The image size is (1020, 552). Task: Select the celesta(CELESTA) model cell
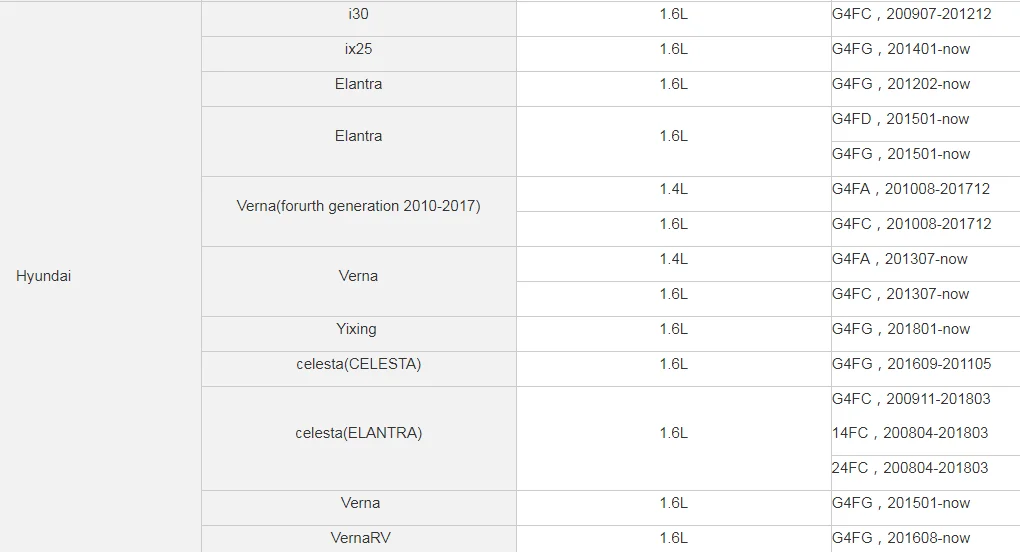coord(358,364)
